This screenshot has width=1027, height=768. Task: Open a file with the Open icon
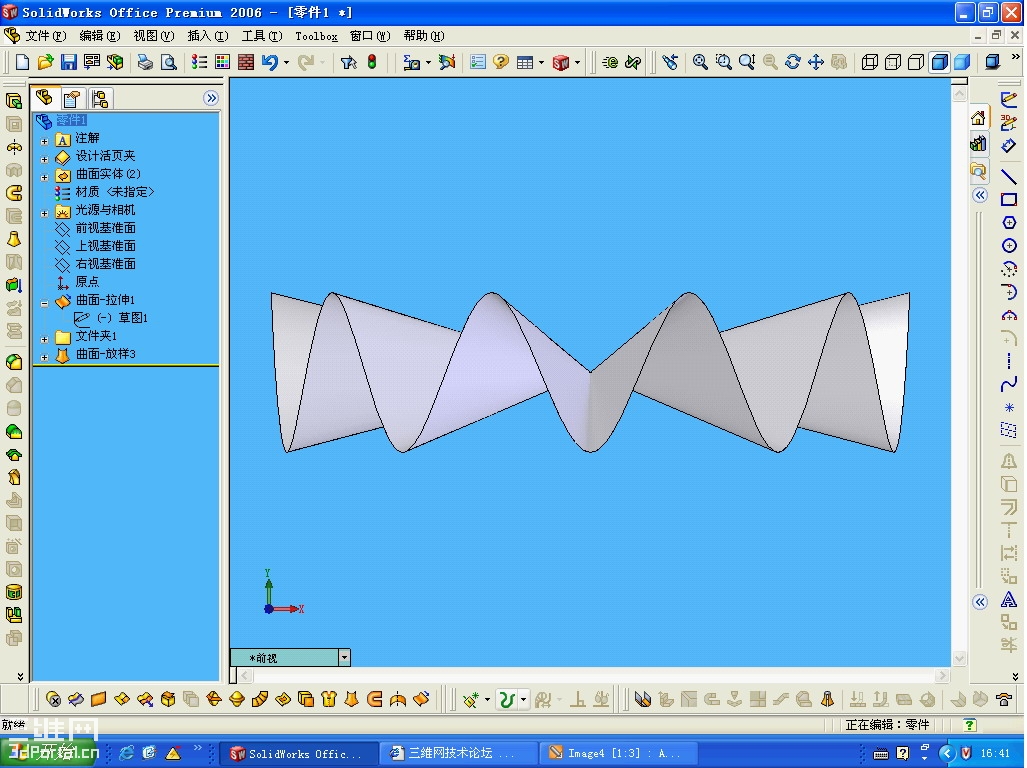45,62
